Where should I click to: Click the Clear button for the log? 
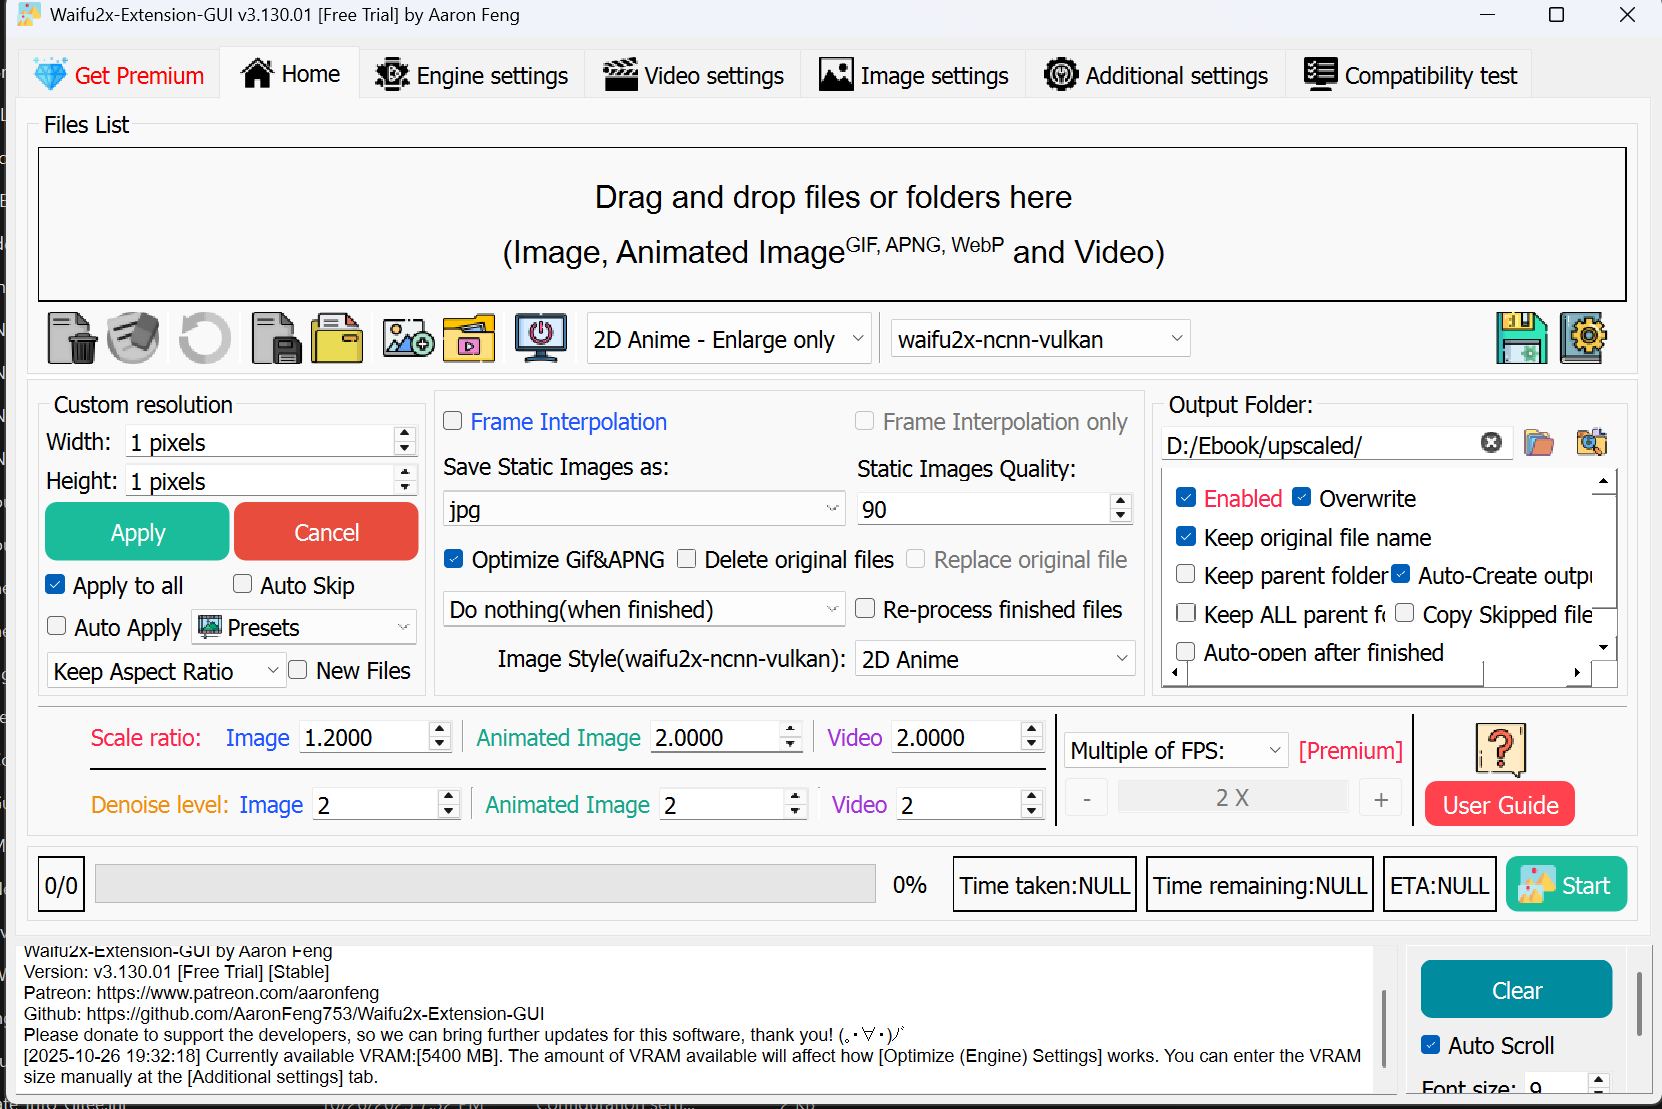(x=1516, y=990)
